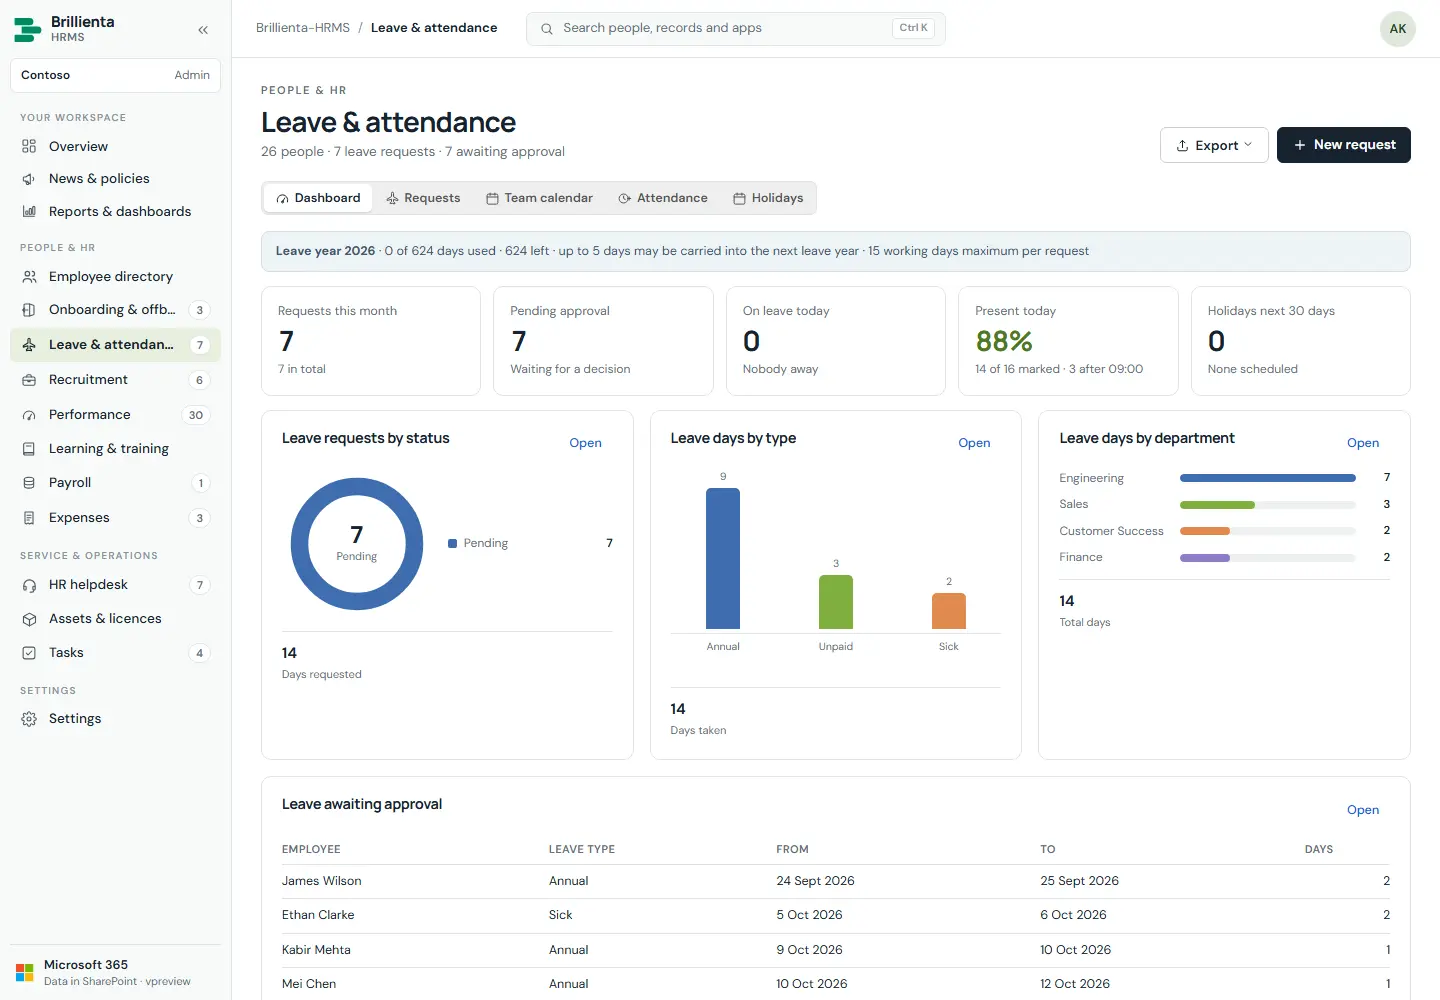The height and width of the screenshot is (1000, 1440).
Task: Switch to the Attendance tab
Action: tap(663, 198)
